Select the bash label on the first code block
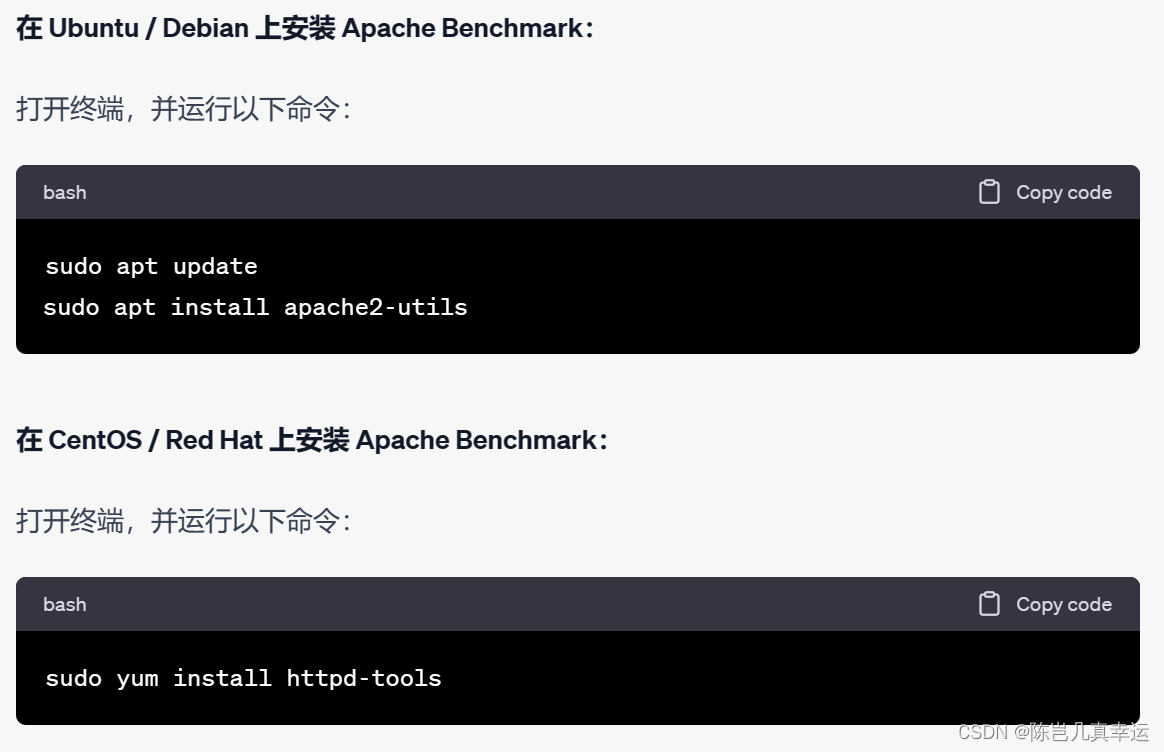 tap(64, 192)
